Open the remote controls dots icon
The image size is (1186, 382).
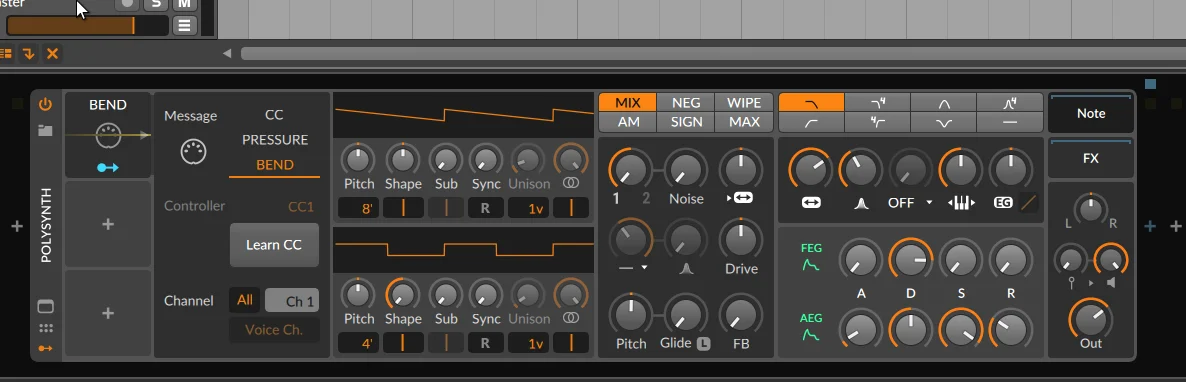coord(45,328)
